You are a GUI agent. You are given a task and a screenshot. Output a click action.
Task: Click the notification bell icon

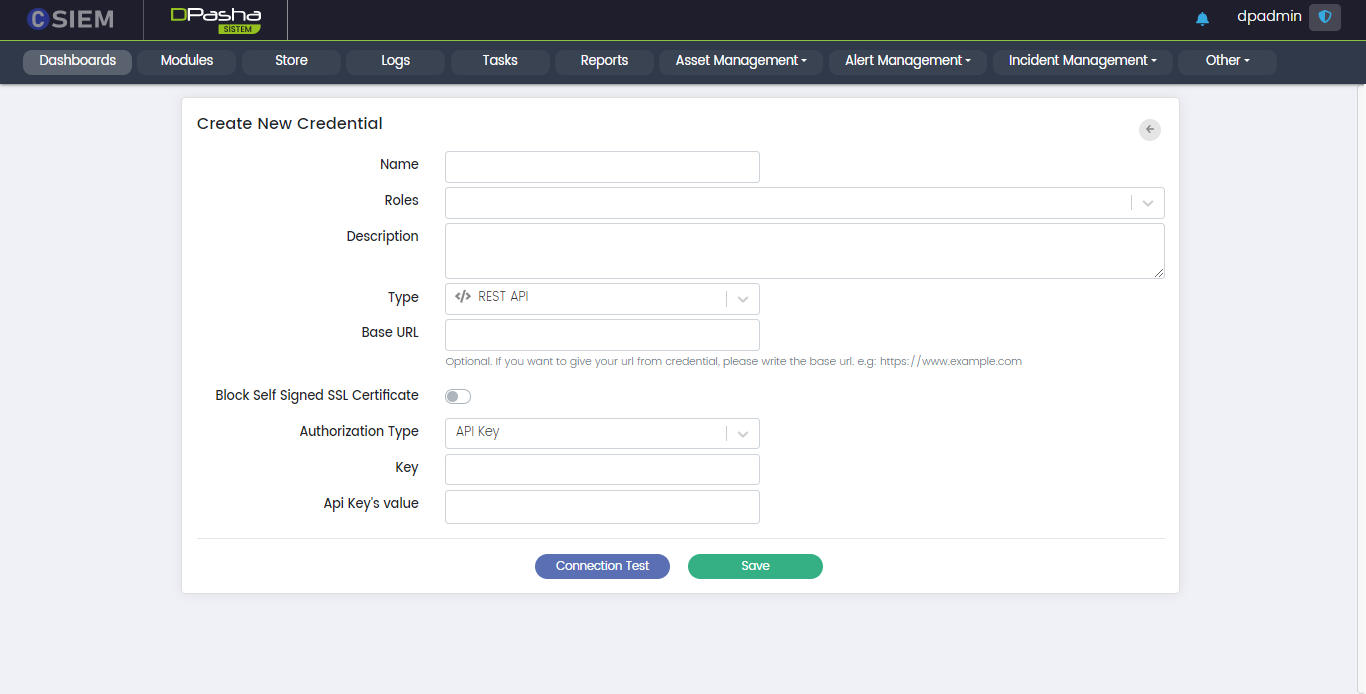[x=1202, y=18]
